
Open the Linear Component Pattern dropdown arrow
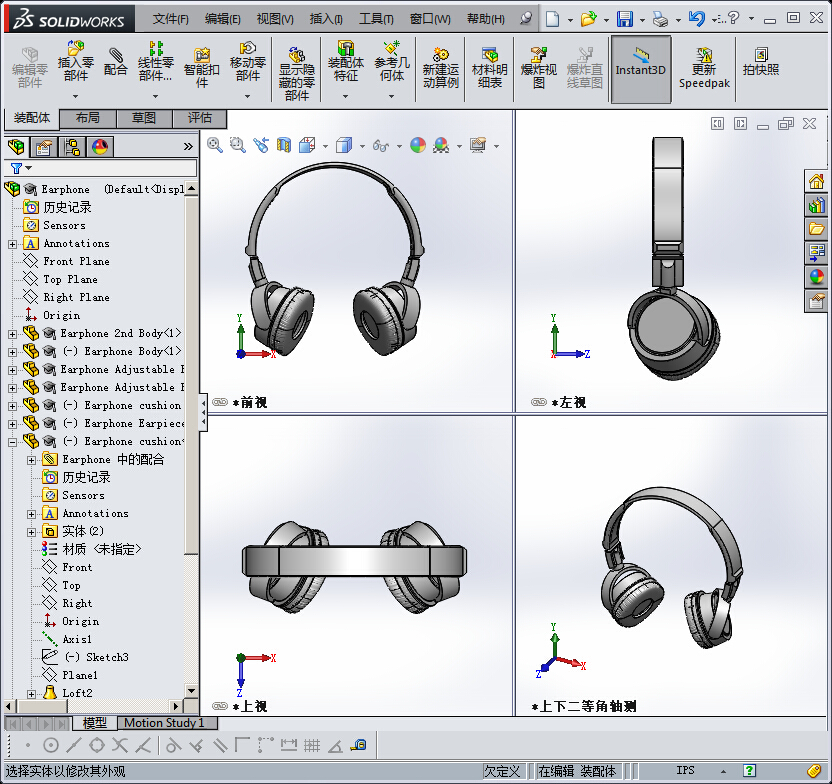point(156,96)
